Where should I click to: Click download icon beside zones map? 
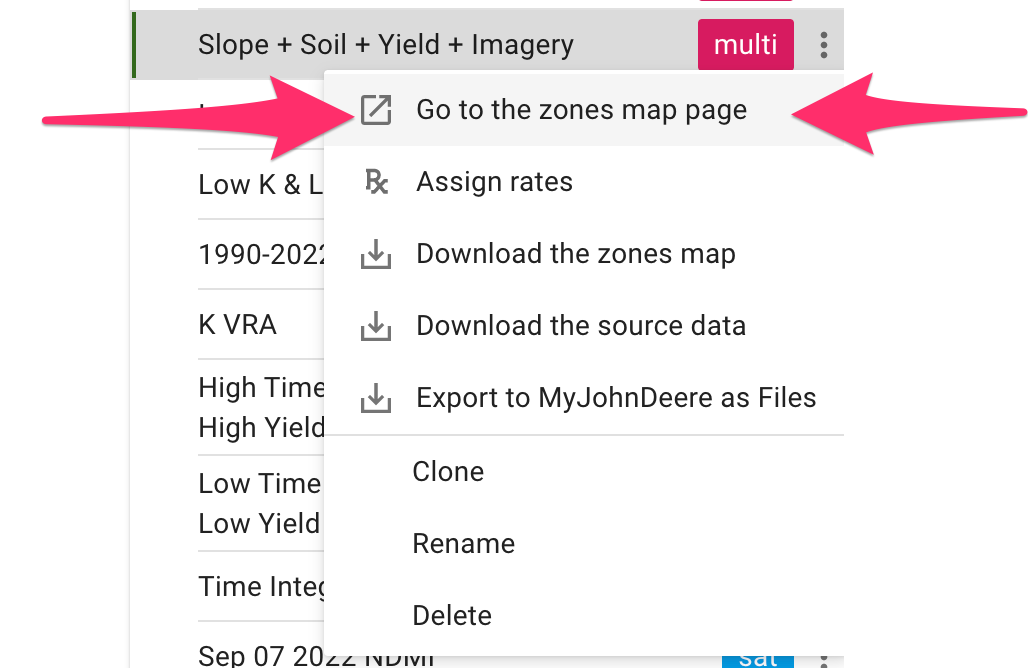point(375,254)
